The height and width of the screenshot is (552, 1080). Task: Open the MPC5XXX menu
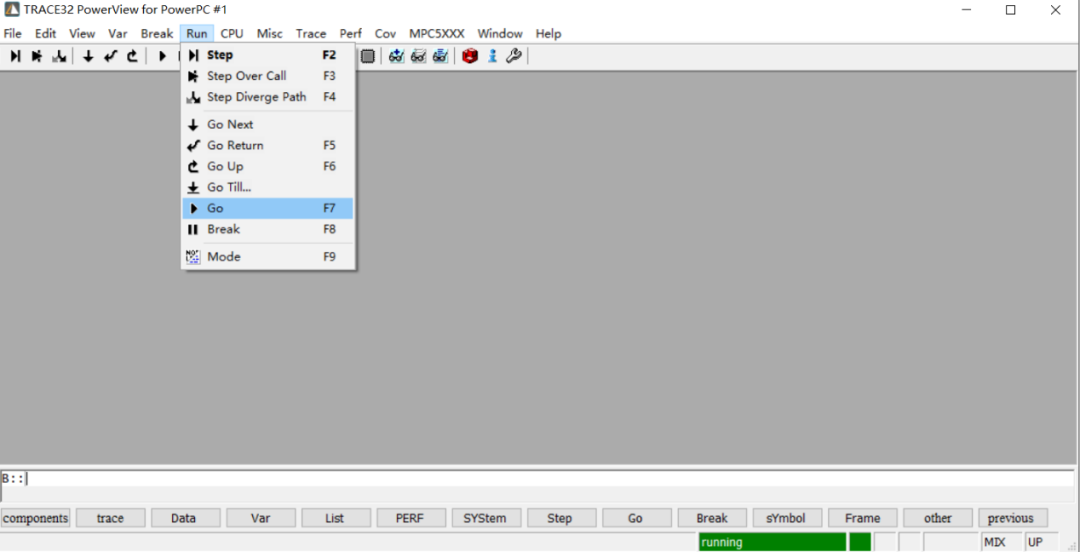coord(436,33)
